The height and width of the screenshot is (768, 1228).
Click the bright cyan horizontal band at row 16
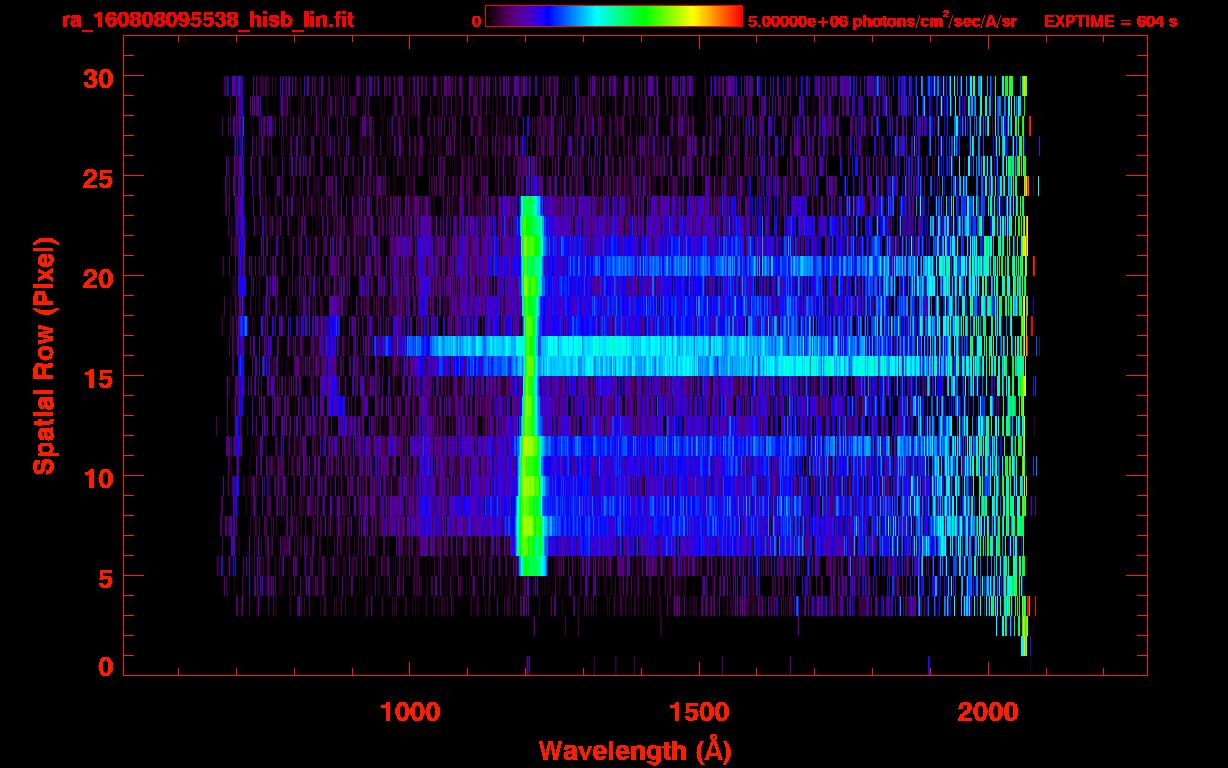(x=650, y=346)
